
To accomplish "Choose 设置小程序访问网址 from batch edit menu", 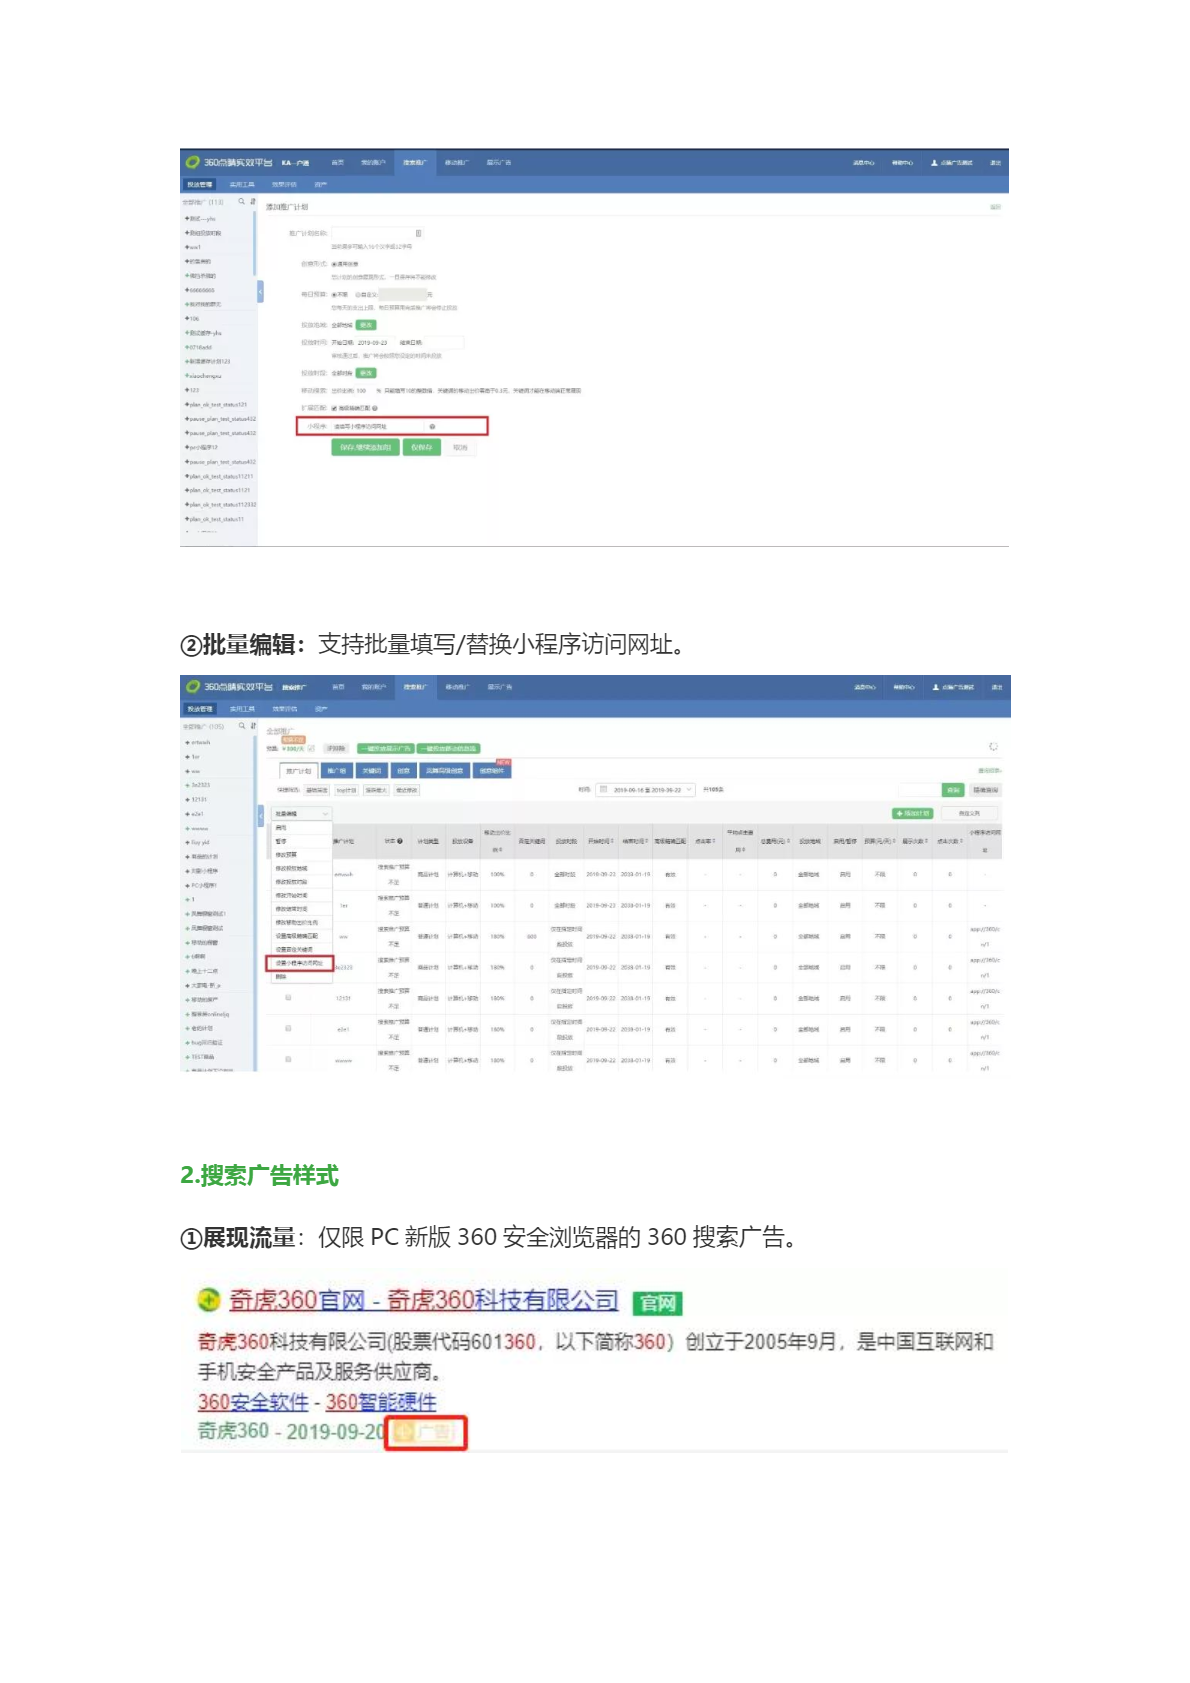I will tap(299, 963).
